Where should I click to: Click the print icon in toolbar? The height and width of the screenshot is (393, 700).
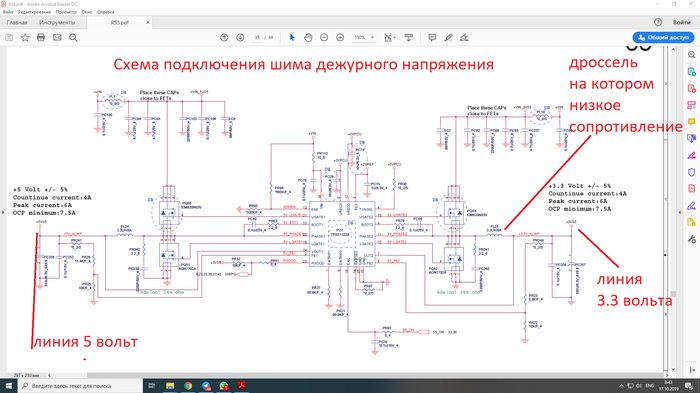tap(41, 38)
